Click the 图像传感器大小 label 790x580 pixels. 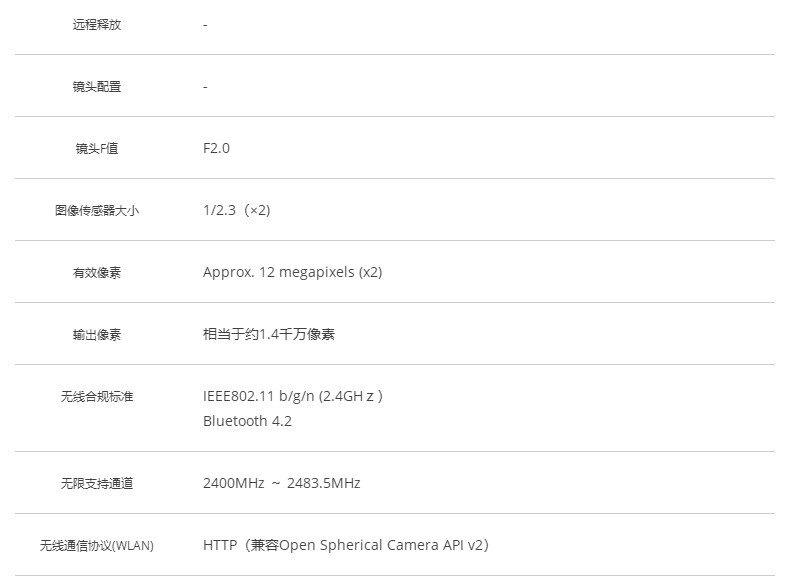(97, 211)
